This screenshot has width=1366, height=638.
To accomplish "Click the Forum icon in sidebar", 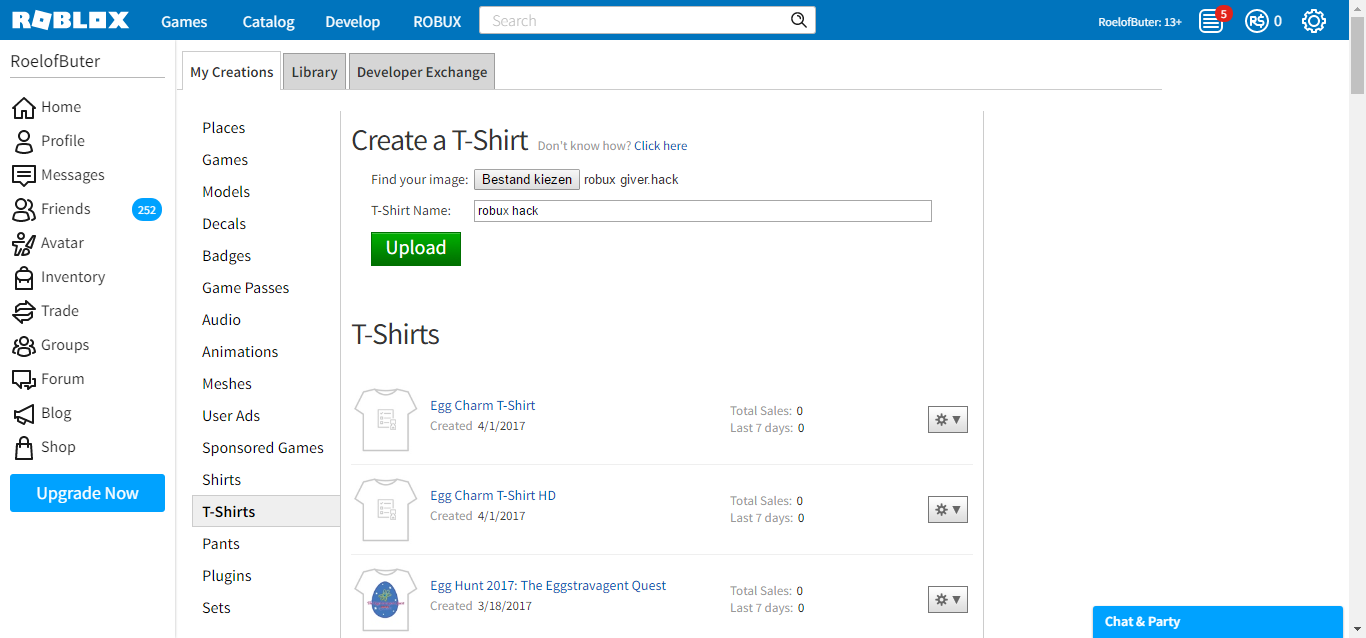I will click(23, 379).
